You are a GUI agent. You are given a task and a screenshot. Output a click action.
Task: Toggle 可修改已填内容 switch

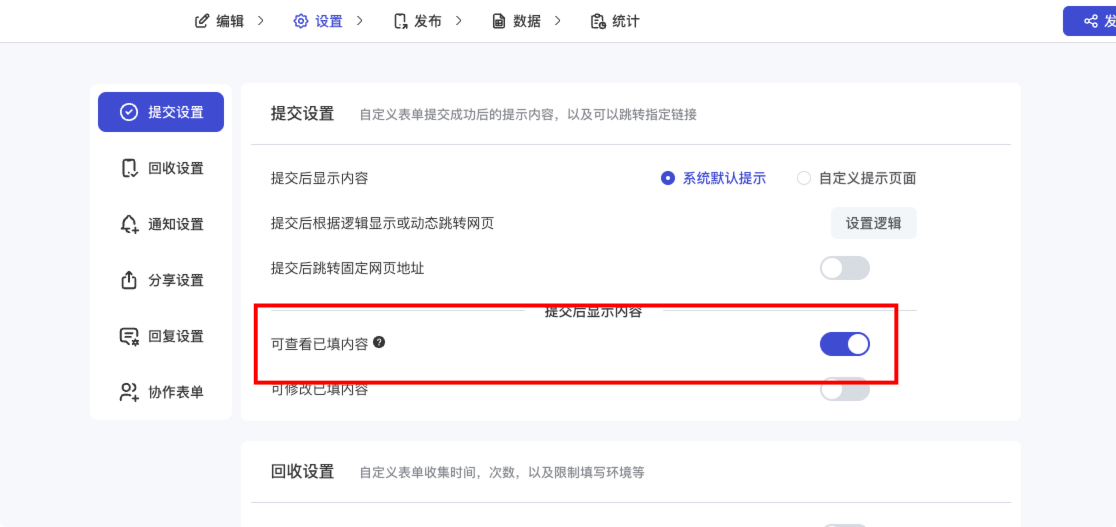[845, 390]
